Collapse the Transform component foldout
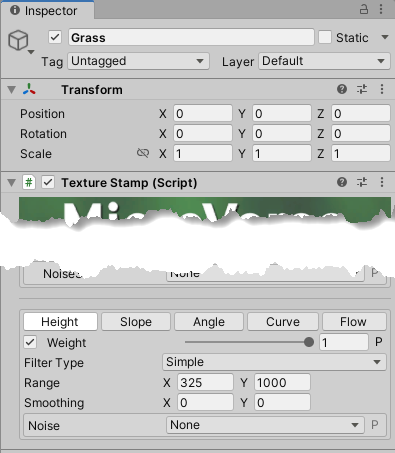 pos(12,90)
